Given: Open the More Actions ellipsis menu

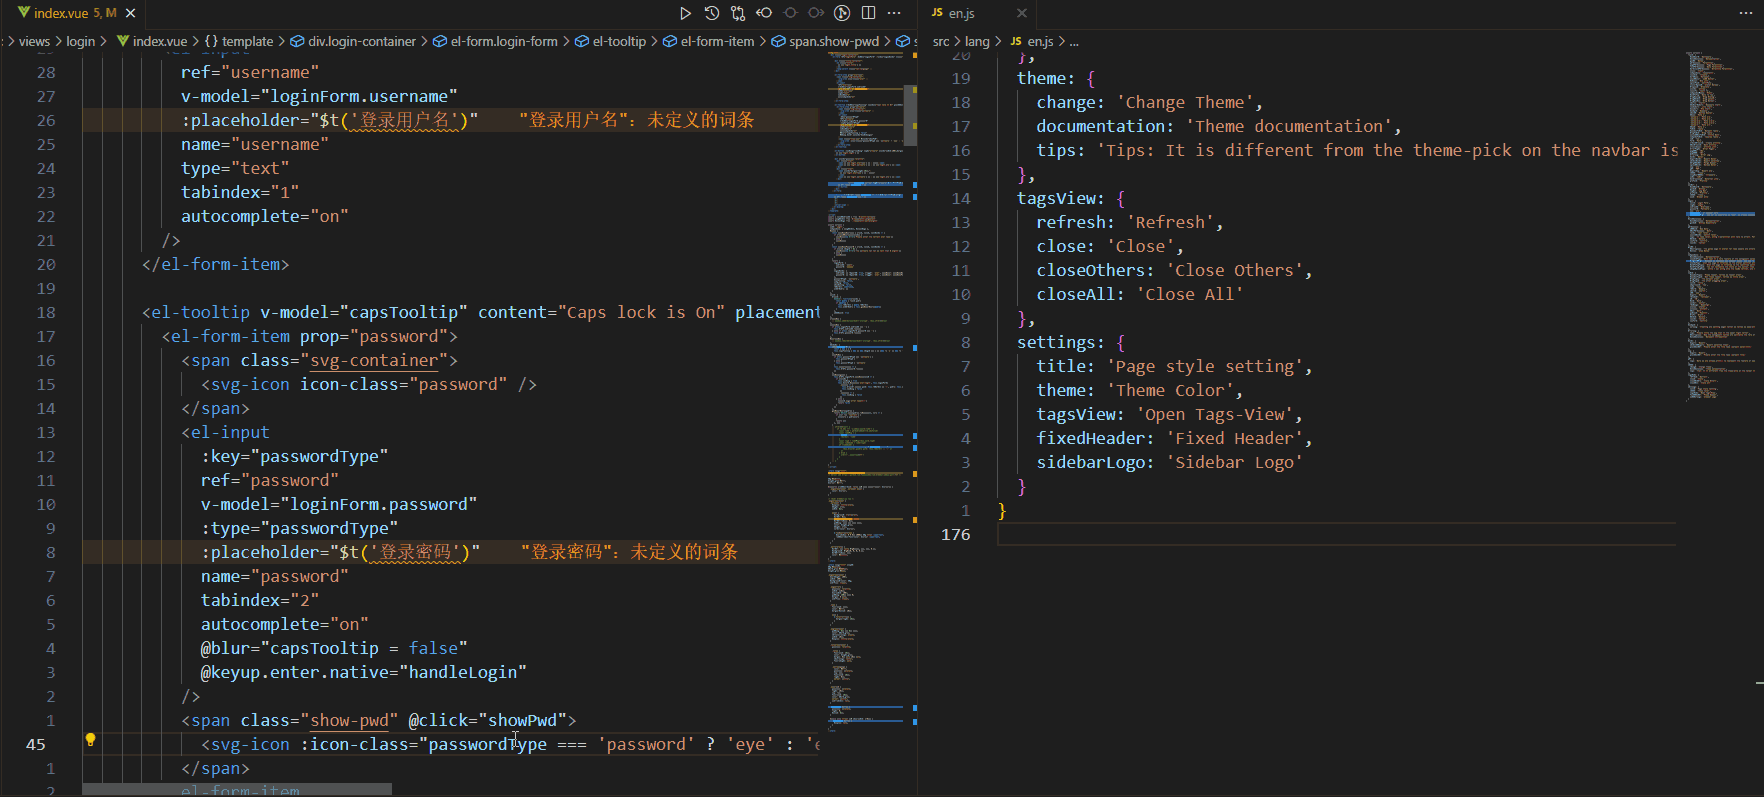Looking at the screenshot, I should click(x=894, y=13).
